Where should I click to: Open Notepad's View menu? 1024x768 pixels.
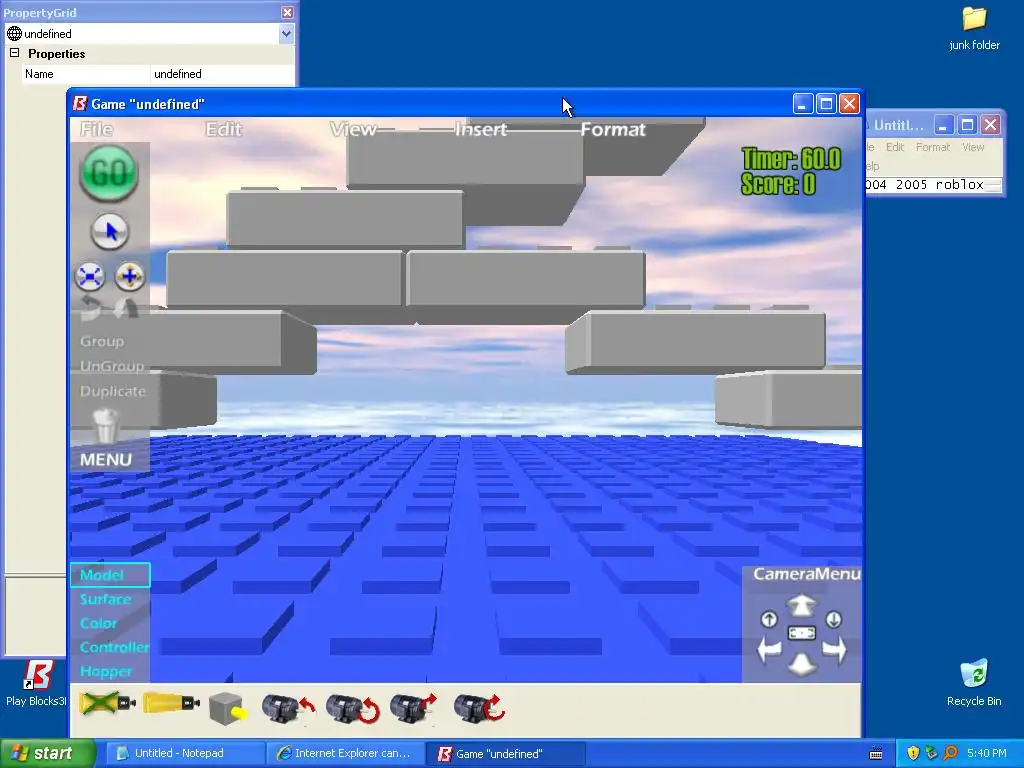(x=973, y=147)
